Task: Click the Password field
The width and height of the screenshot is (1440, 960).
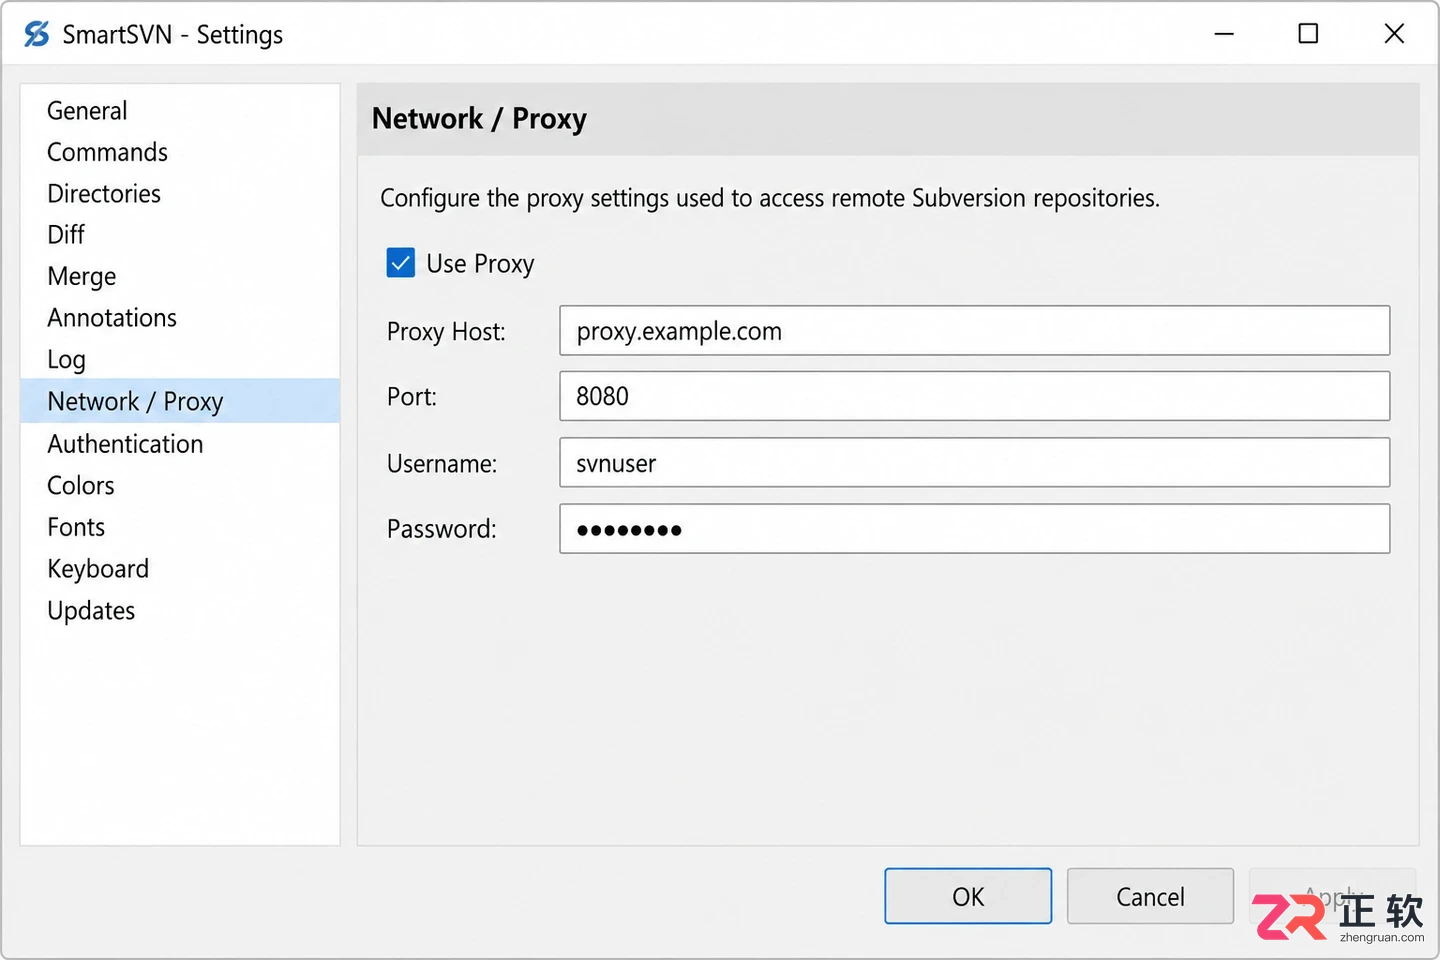Action: click(975, 529)
